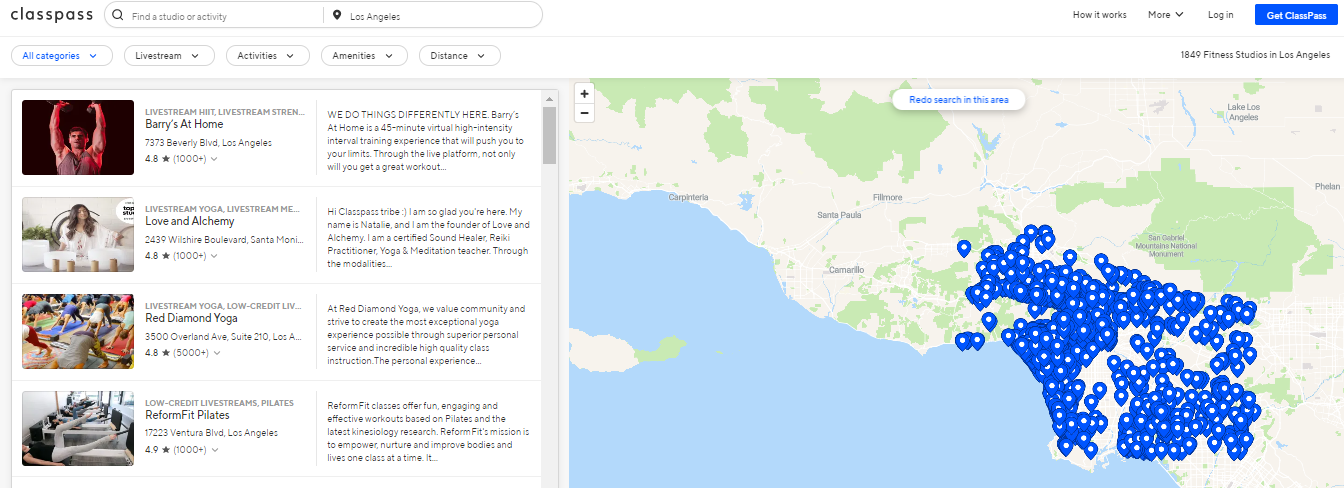
Task: Click 3500 Overland Ave address text
Action: [223, 337]
